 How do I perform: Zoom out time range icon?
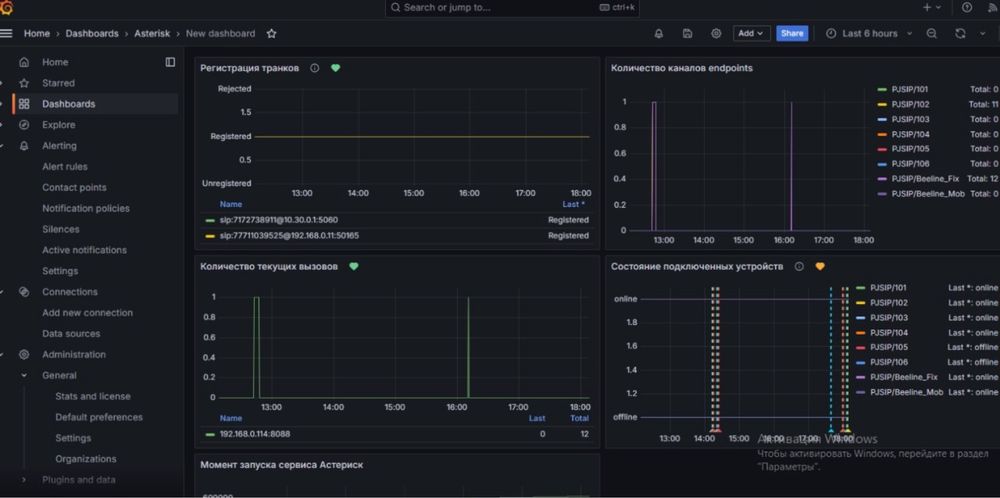coord(932,34)
